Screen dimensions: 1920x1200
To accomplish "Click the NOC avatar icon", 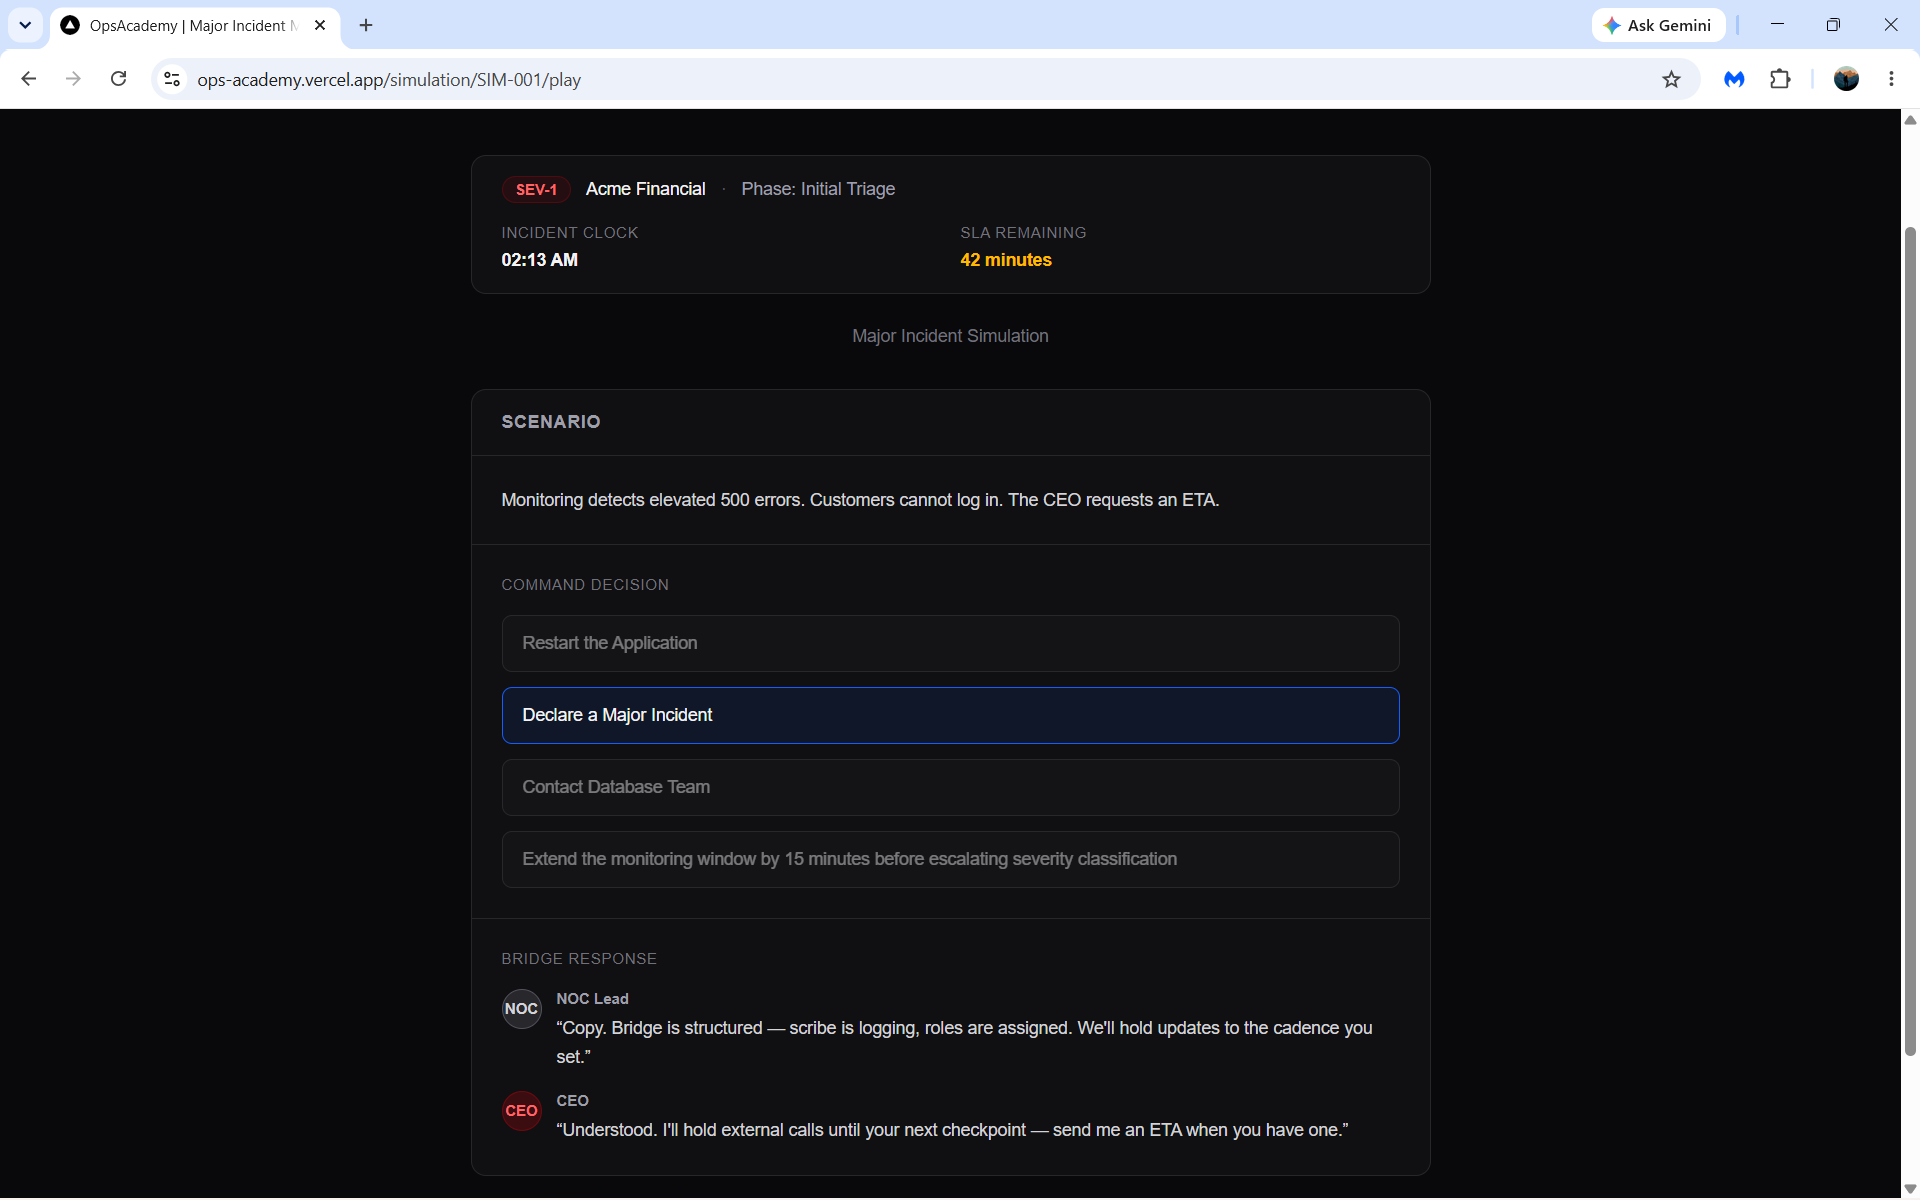I will tap(521, 1008).
